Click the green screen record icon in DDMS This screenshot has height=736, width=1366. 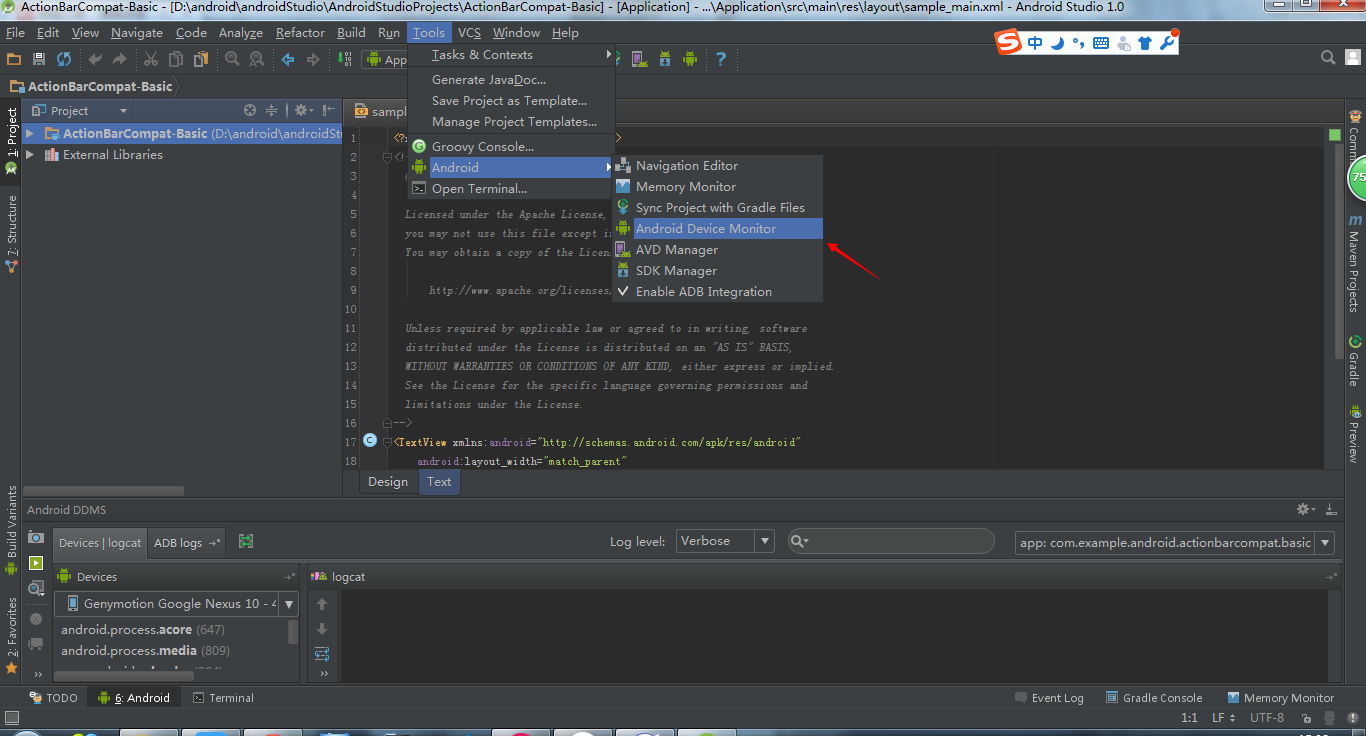pos(36,563)
